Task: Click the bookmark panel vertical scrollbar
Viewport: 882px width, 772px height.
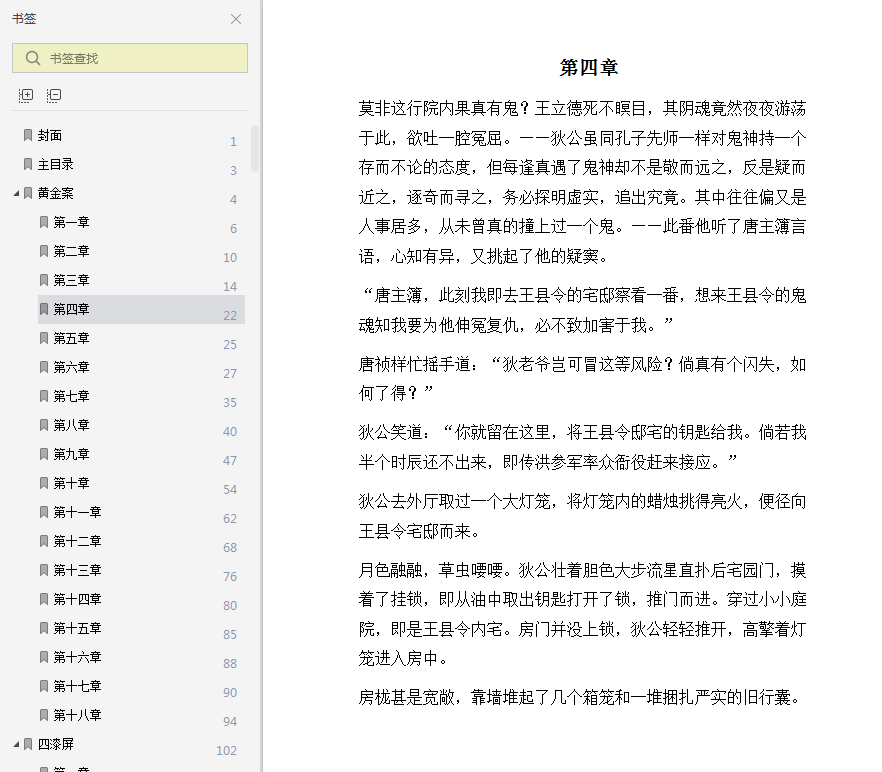Action: coord(255,148)
